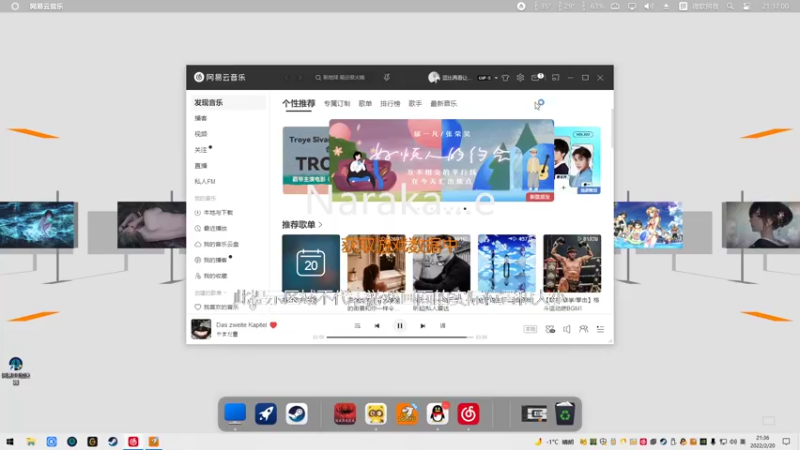Open 视频 in the sidebar

201,134
